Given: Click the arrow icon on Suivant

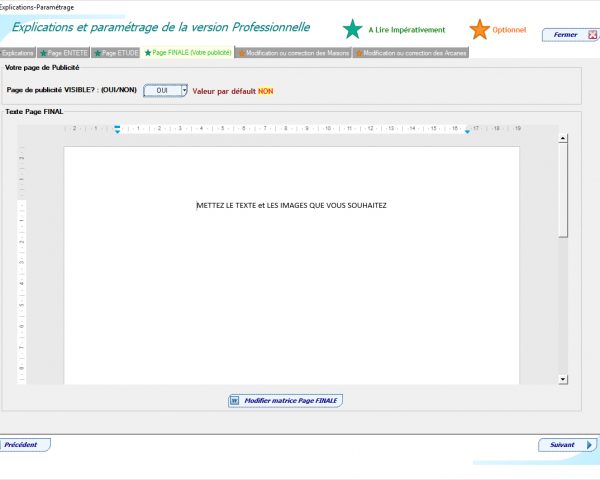Looking at the screenshot, I should [x=589, y=445].
